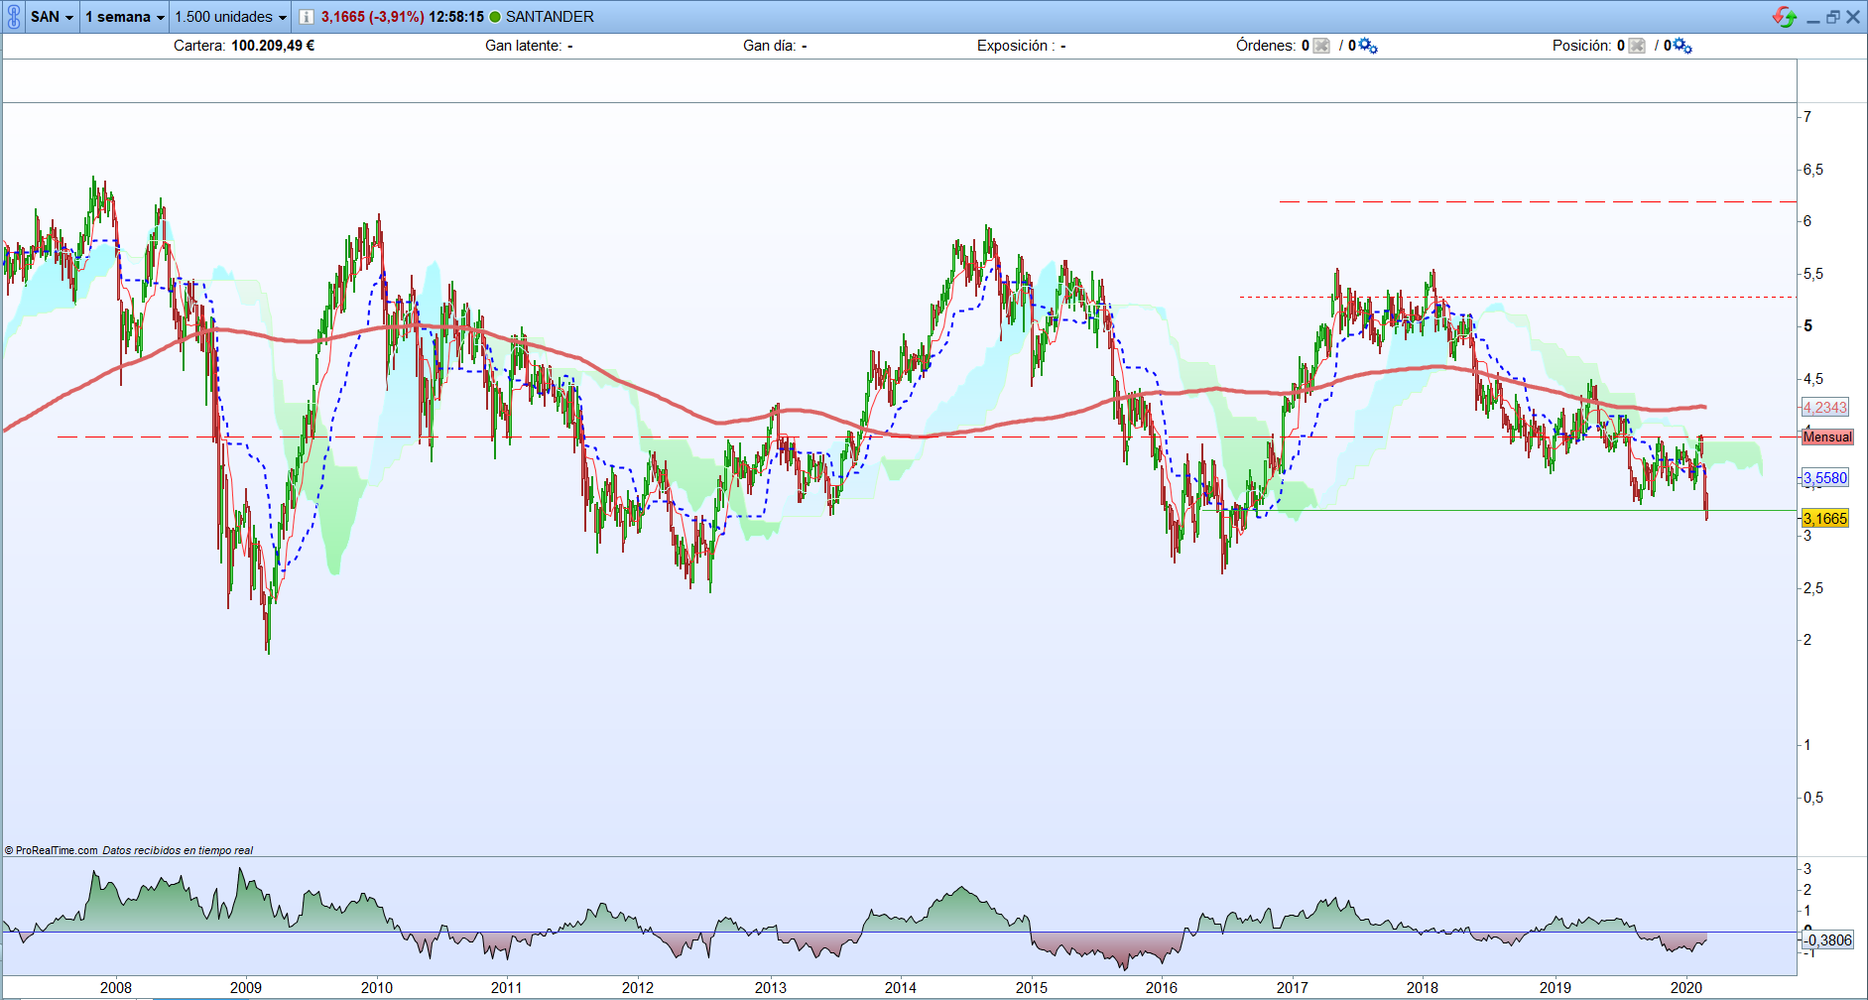Click the Posición label
Image resolution: width=1868 pixels, height=1000 pixels.
pos(1582,46)
